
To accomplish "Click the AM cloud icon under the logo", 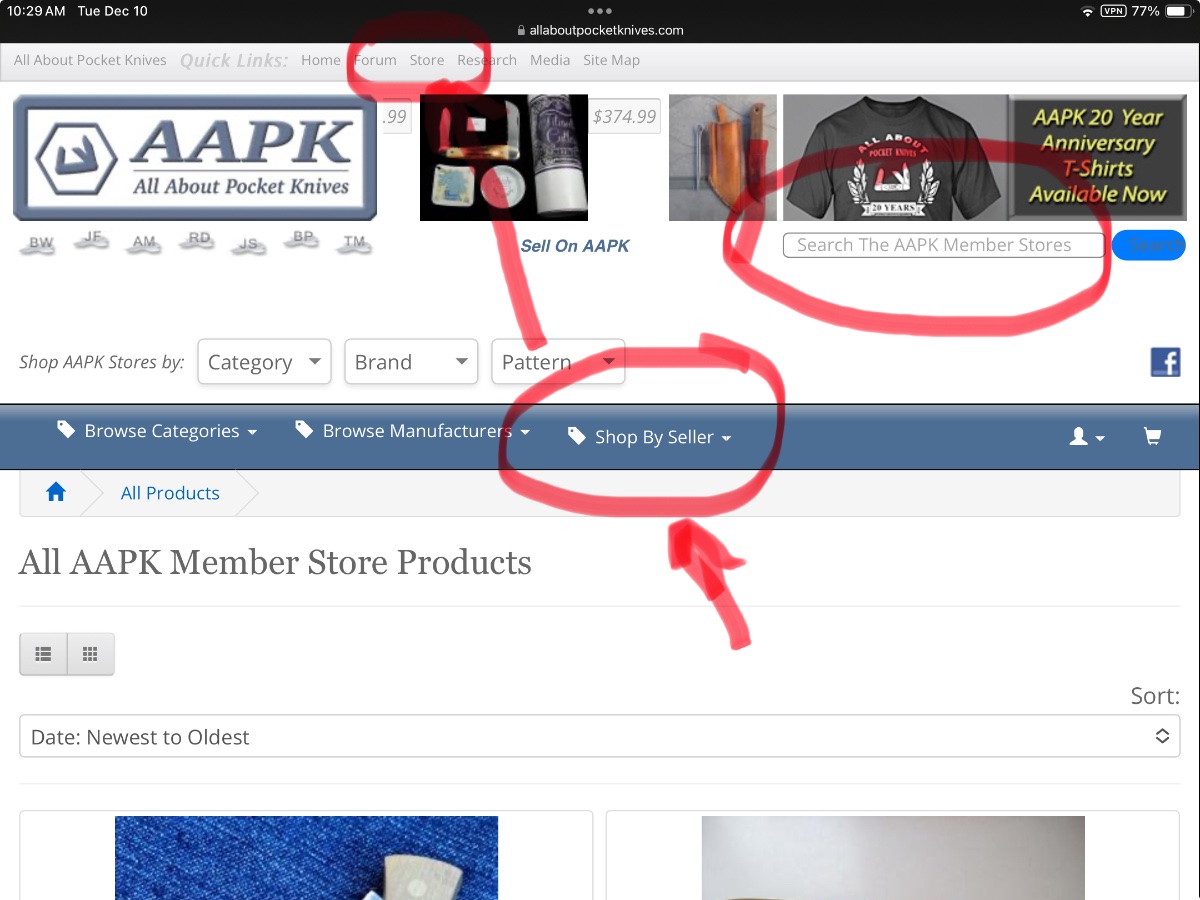I will [144, 244].
